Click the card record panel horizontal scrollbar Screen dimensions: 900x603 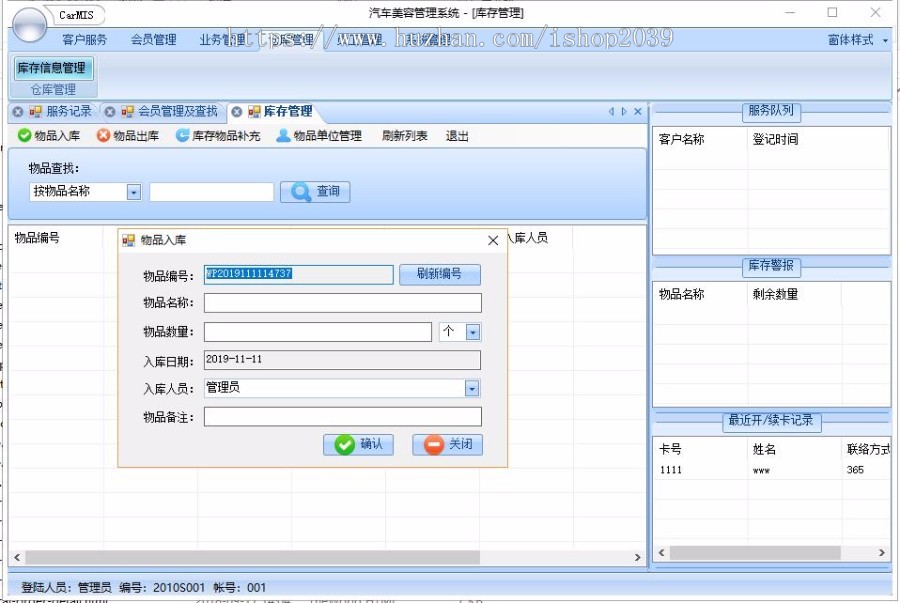tap(755, 553)
